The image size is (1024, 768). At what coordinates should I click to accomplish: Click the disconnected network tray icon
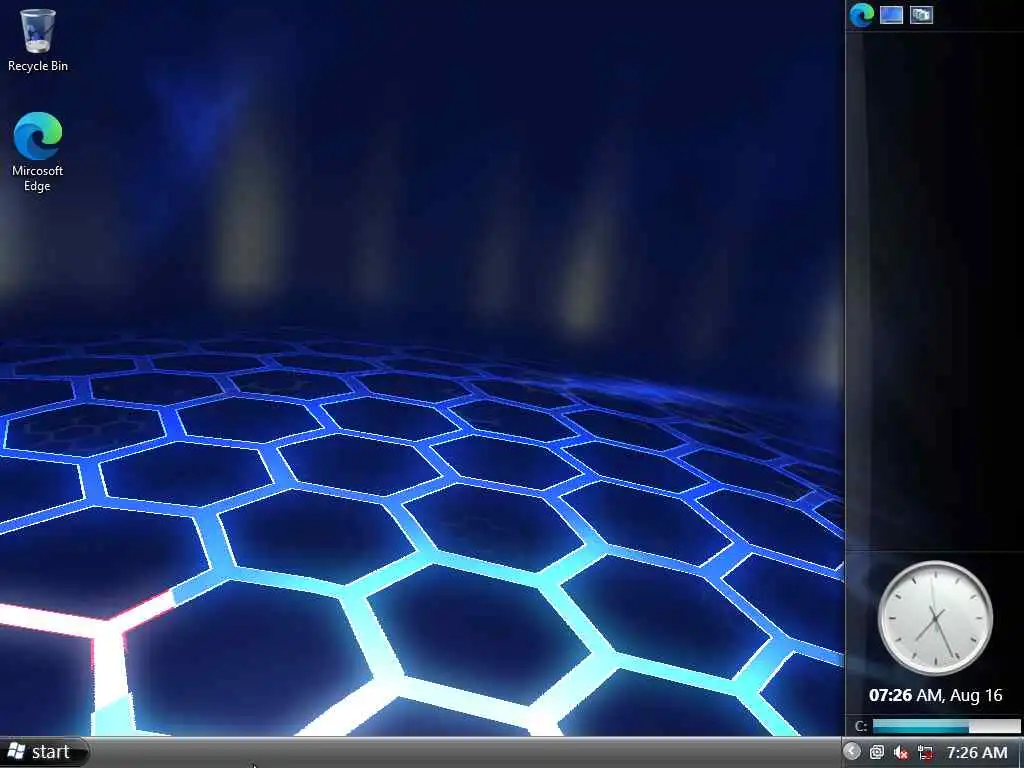(925, 752)
